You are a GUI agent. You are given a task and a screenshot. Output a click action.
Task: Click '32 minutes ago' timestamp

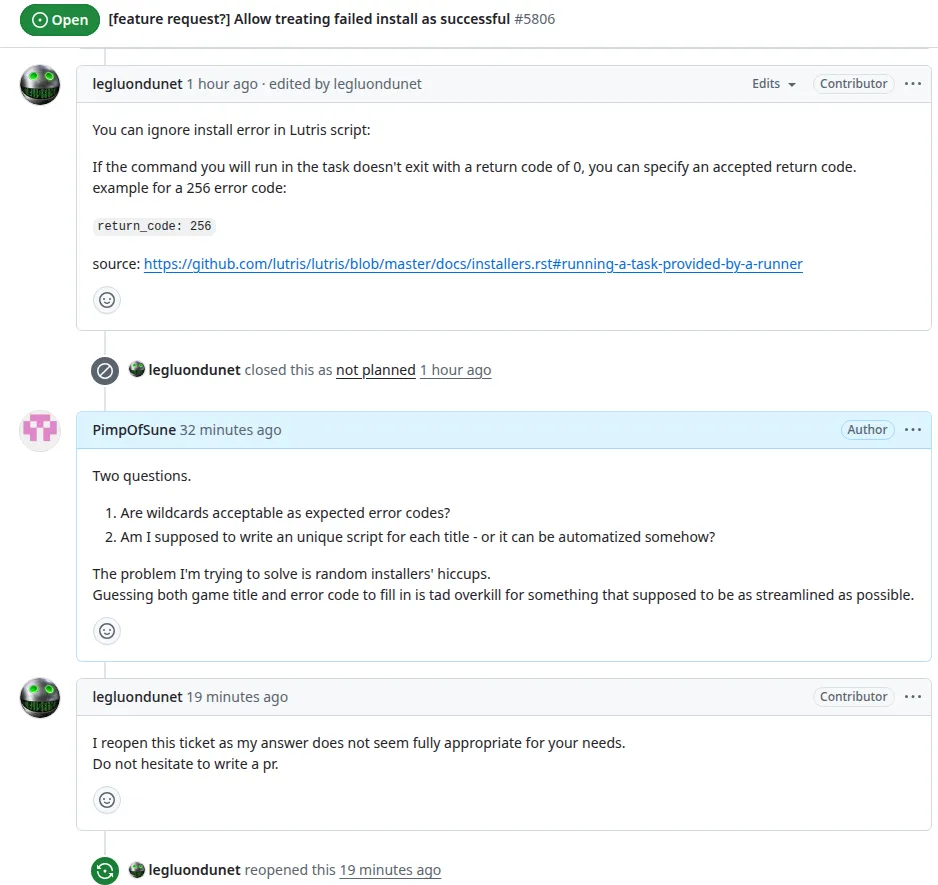[x=230, y=430]
